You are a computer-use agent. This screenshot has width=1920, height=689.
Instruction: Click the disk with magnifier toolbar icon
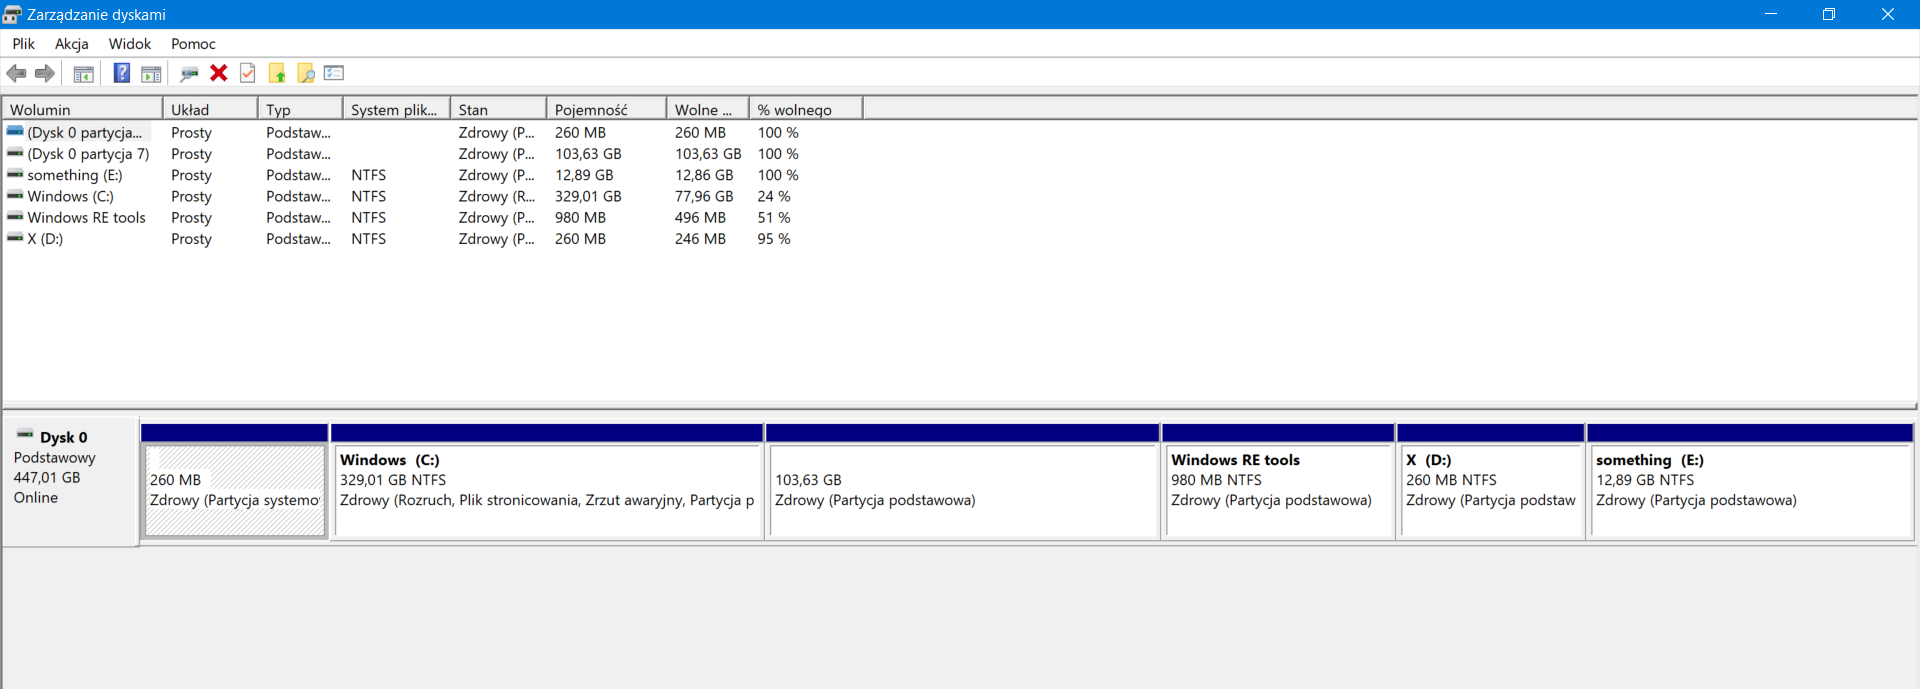189,73
